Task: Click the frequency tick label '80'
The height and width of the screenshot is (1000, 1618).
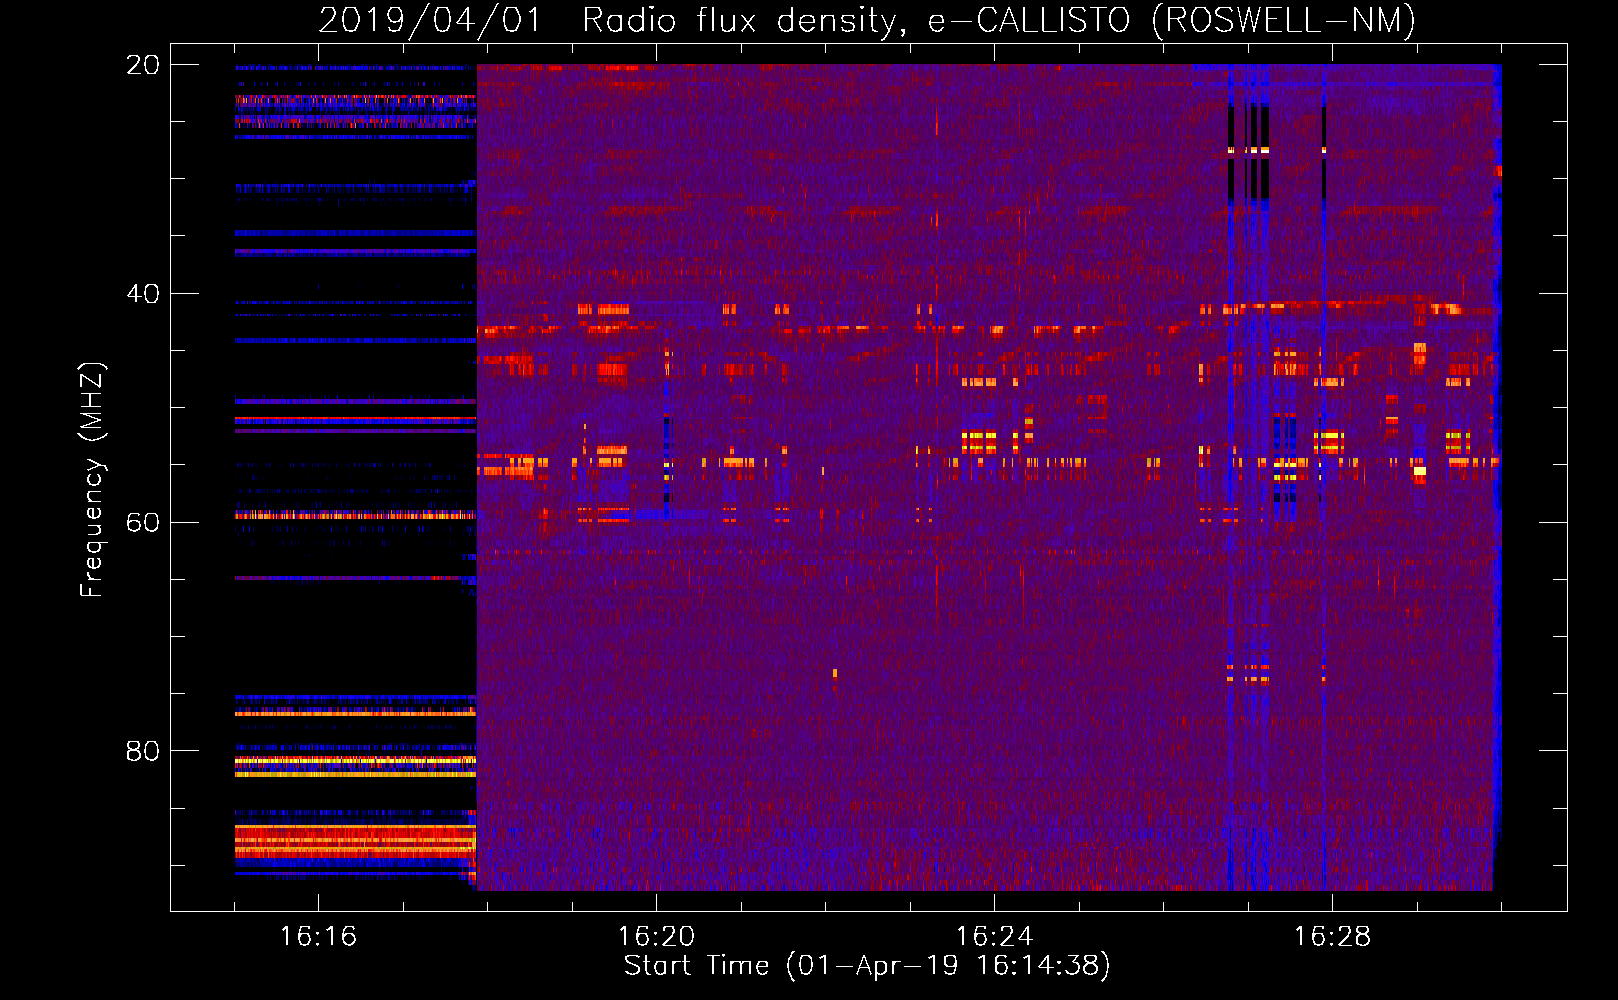Action: coord(143,751)
